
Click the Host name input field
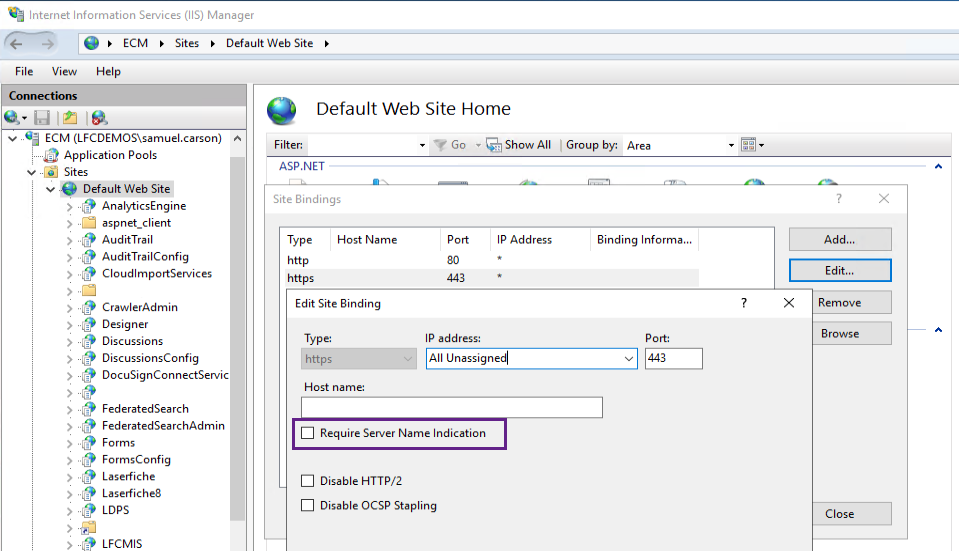pos(451,407)
